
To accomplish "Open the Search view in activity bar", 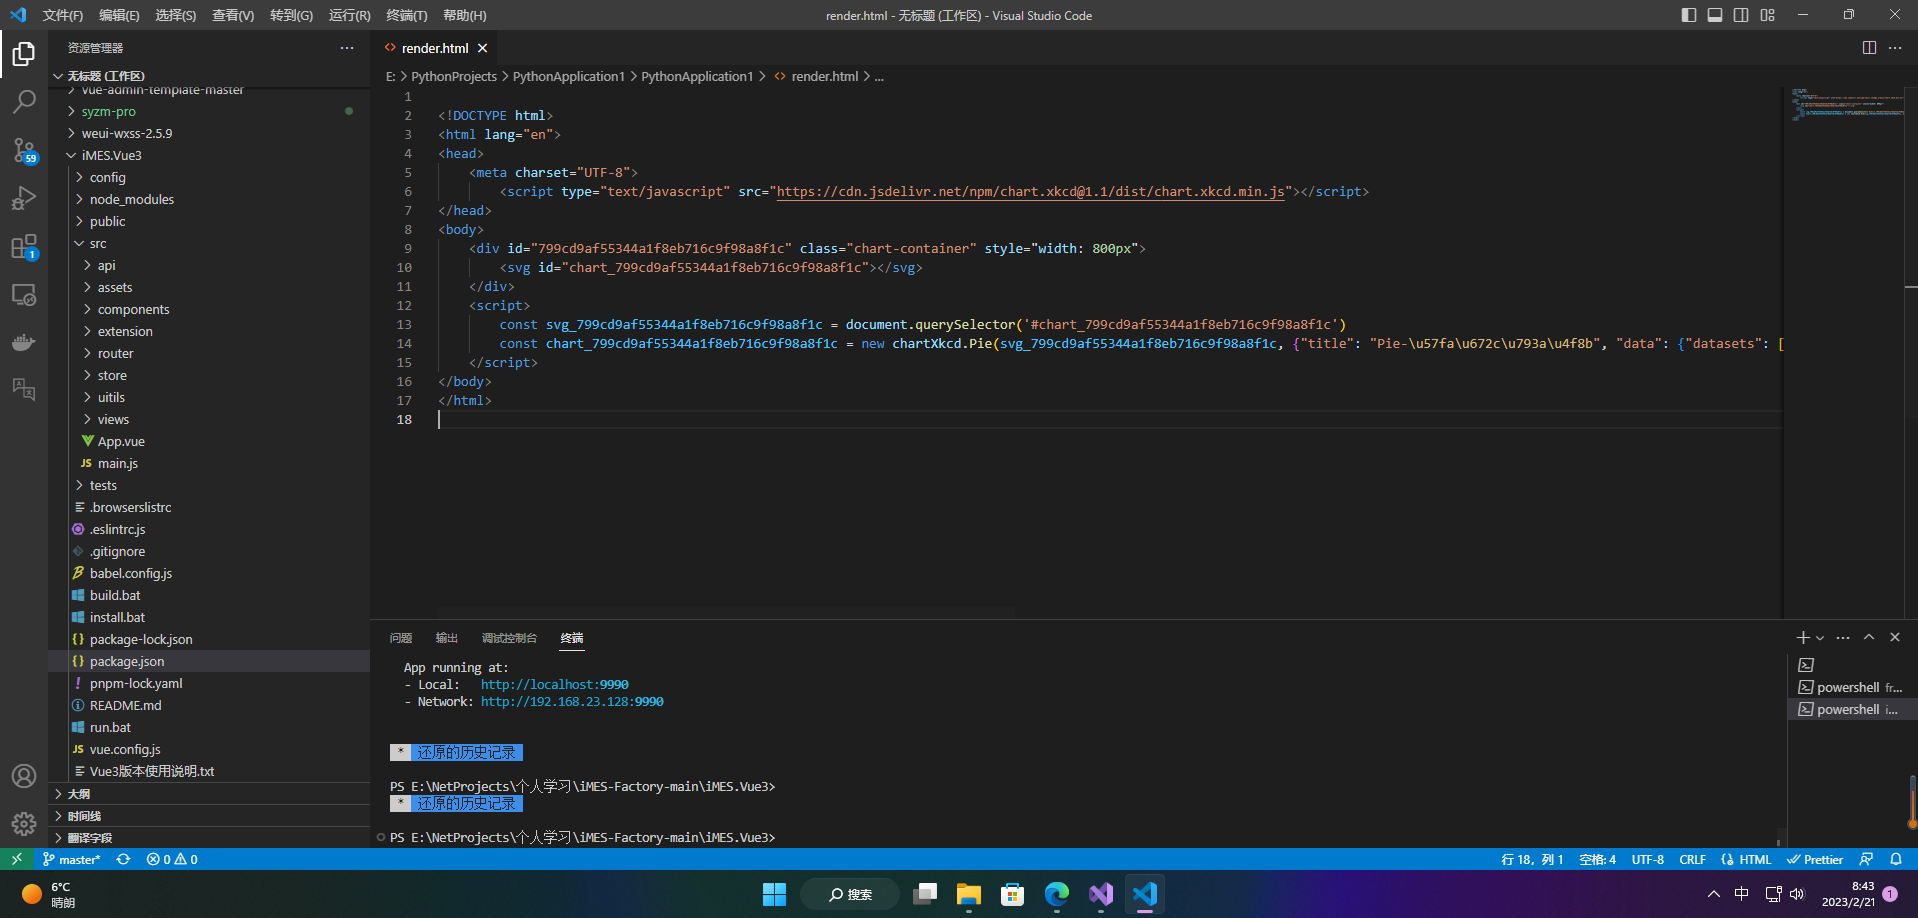I will click(24, 102).
